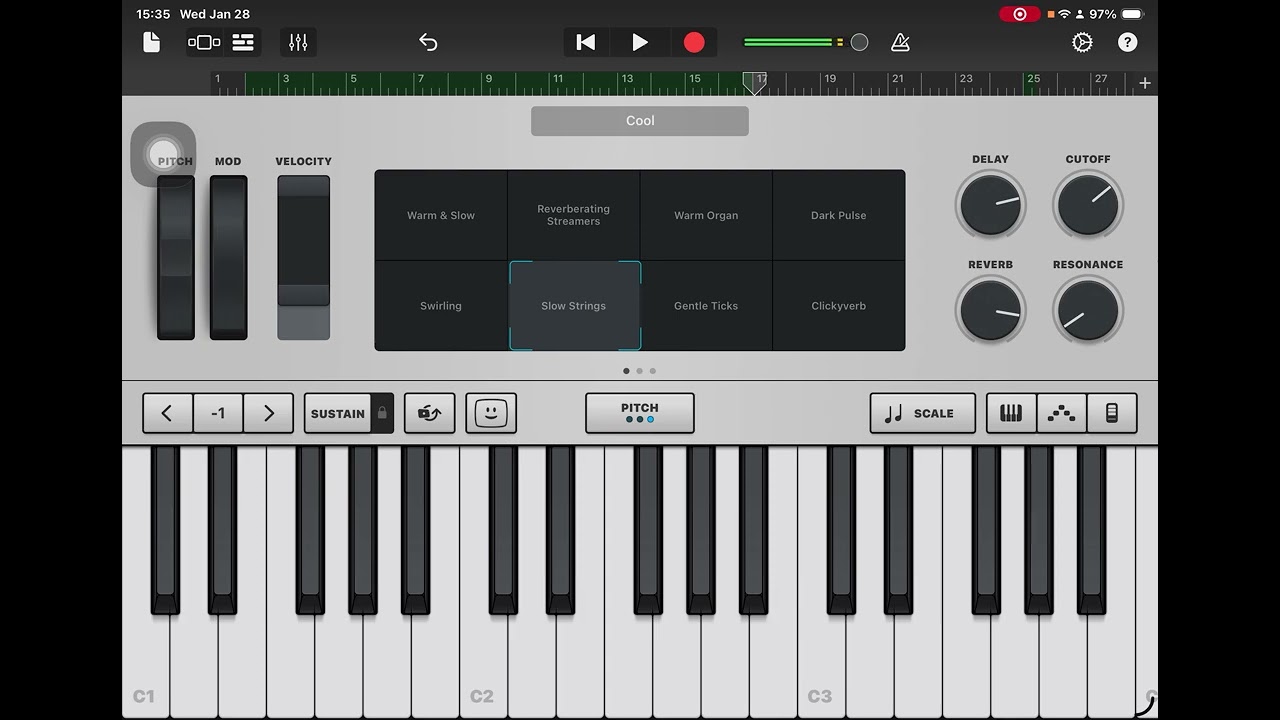Open track controls mixer icon
Screen dimensions: 1280x720
(298, 42)
